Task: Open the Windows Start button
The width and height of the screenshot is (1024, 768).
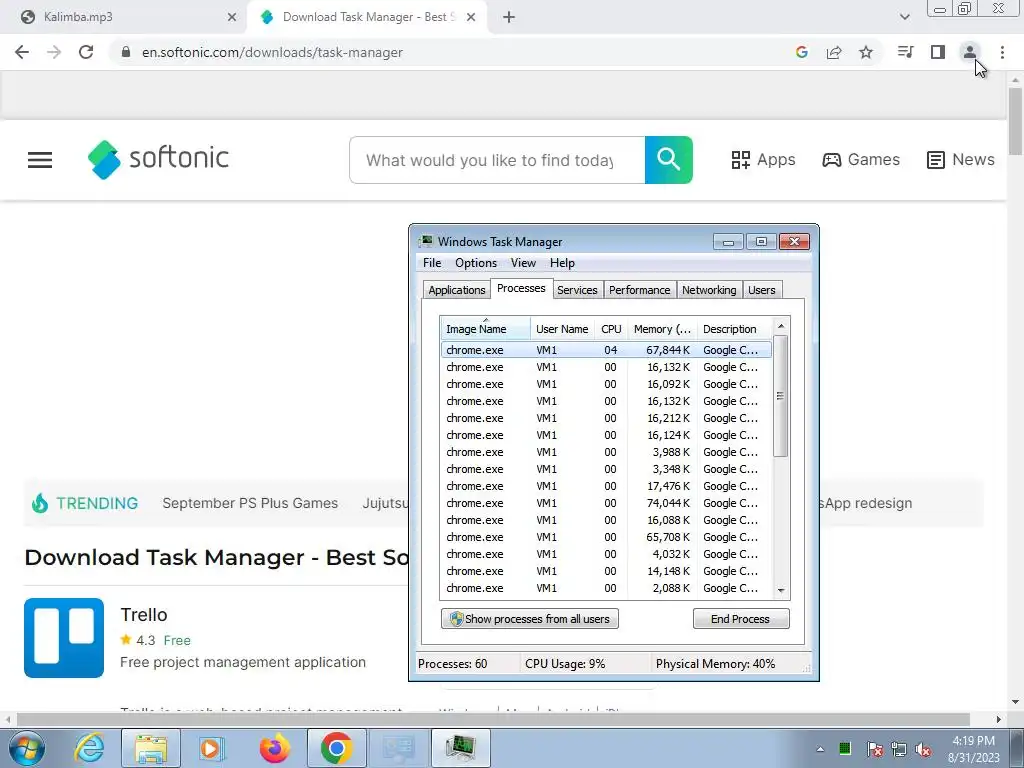Action: (27, 748)
